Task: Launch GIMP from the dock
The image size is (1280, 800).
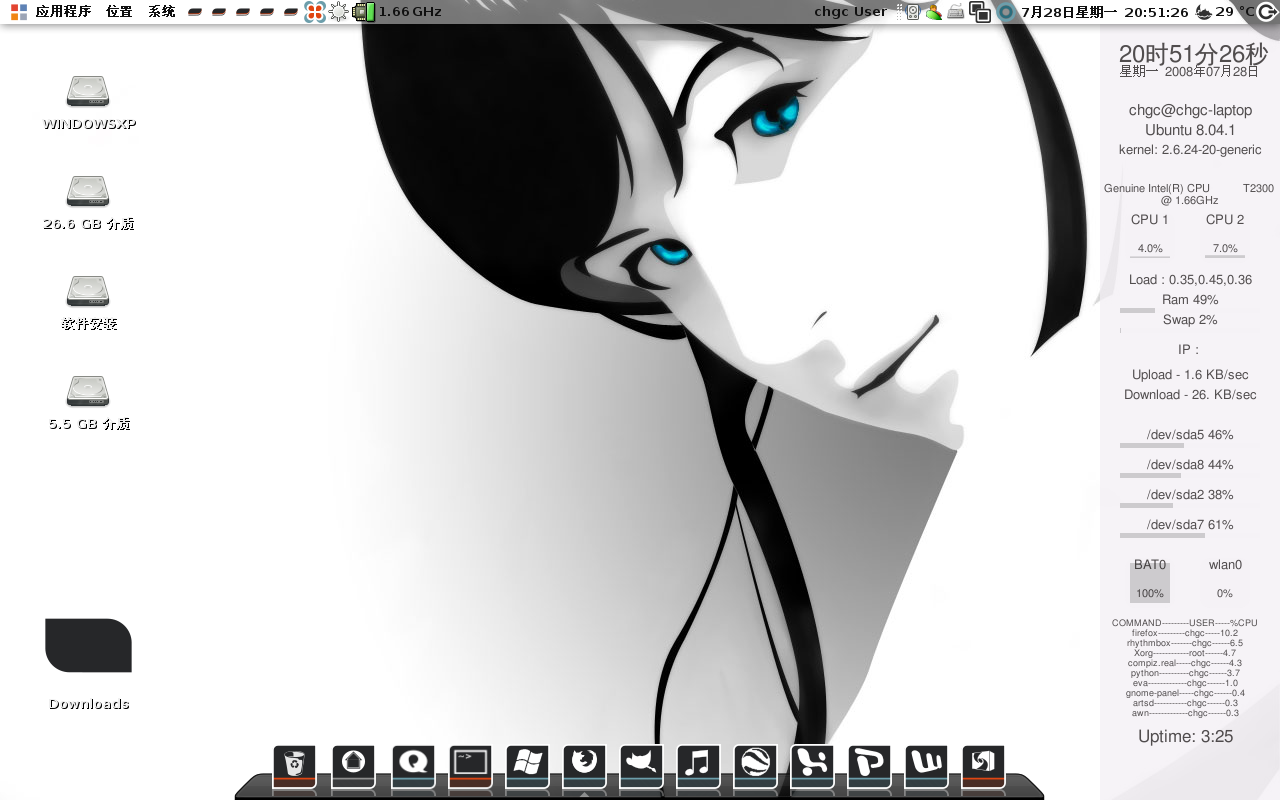Action: tap(641, 766)
